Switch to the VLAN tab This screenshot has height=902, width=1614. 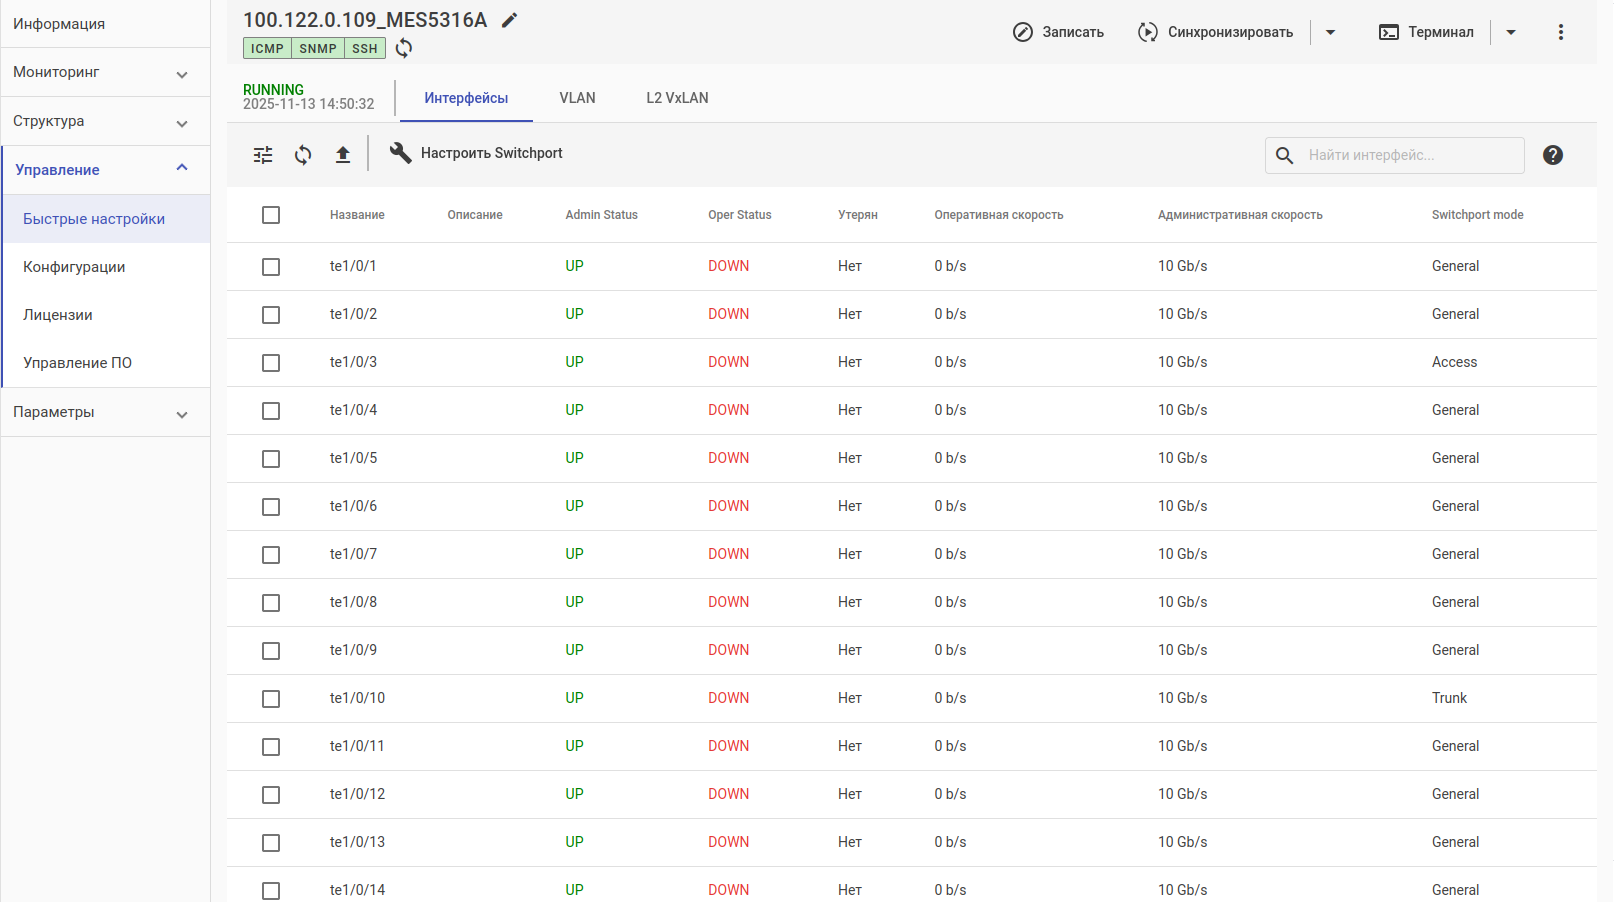[x=577, y=98]
